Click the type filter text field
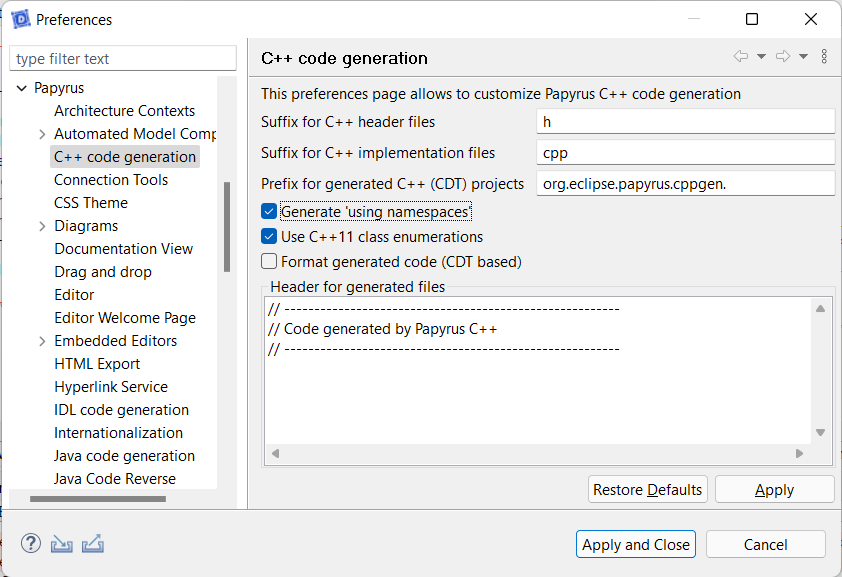842x577 pixels. coord(123,59)
